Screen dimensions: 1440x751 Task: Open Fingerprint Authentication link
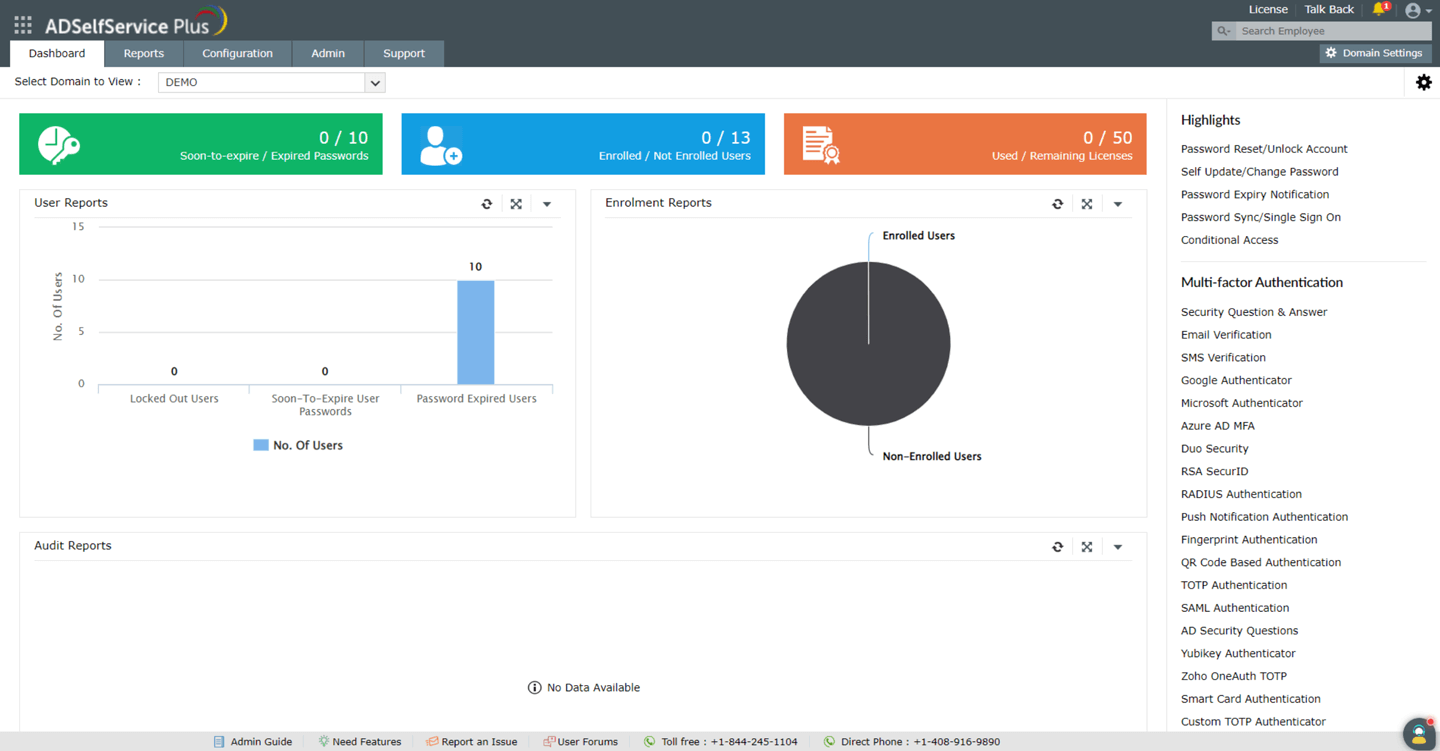coord(1249,540)
